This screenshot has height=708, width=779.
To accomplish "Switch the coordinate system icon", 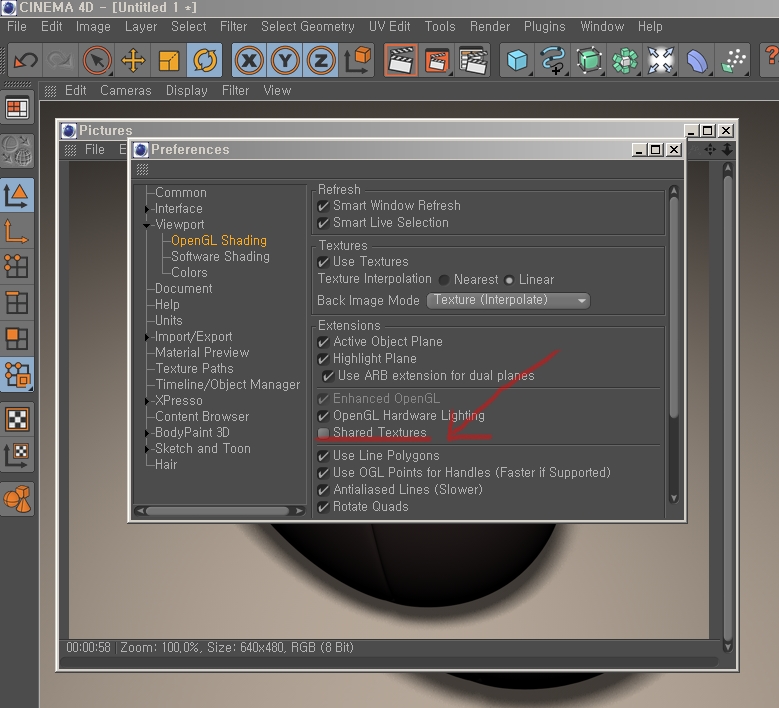I will [357, 60].
